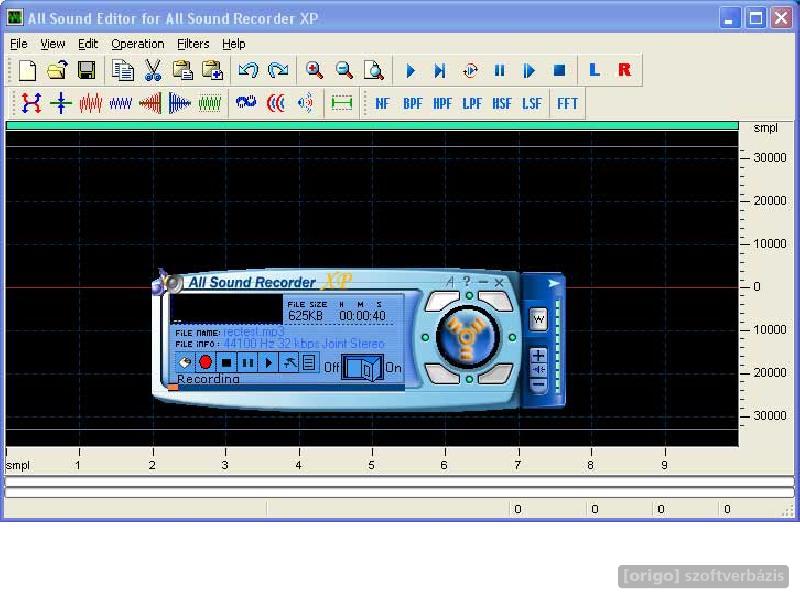The image size is (800, 600).
Task: Apply the LSF low-shelf filter
Action: coord(532,104)
